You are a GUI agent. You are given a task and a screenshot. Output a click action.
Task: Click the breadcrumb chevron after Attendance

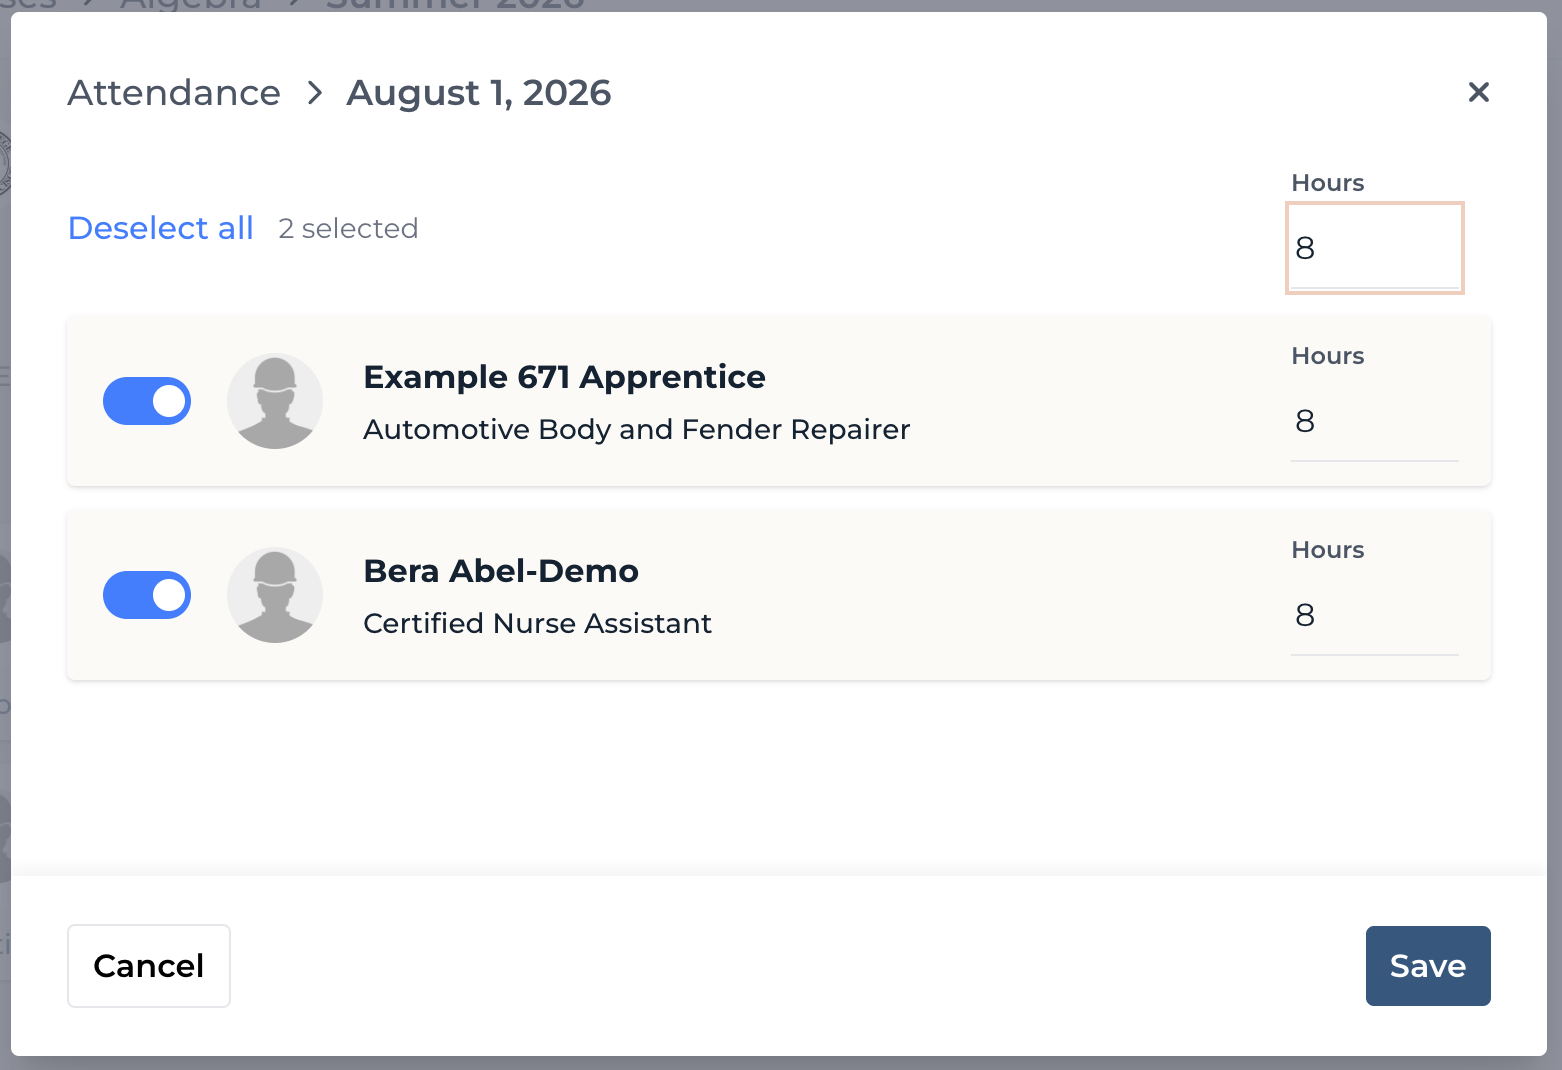(x=314, y=93)
